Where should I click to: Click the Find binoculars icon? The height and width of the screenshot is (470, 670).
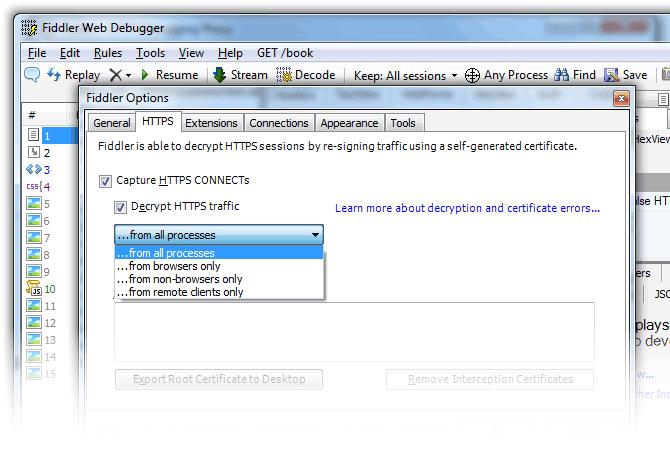click(561, 75)
